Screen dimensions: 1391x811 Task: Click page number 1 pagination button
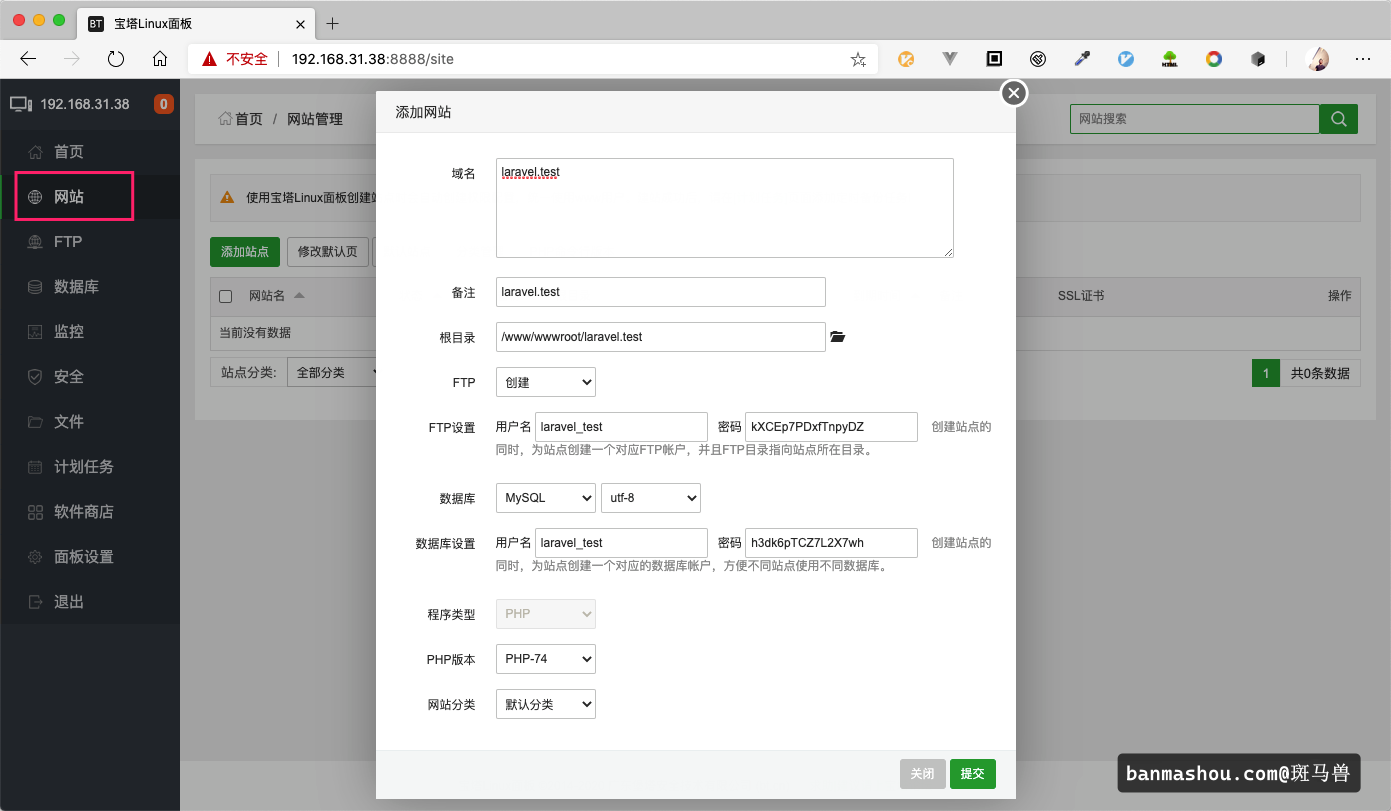tap(1266, 373)
